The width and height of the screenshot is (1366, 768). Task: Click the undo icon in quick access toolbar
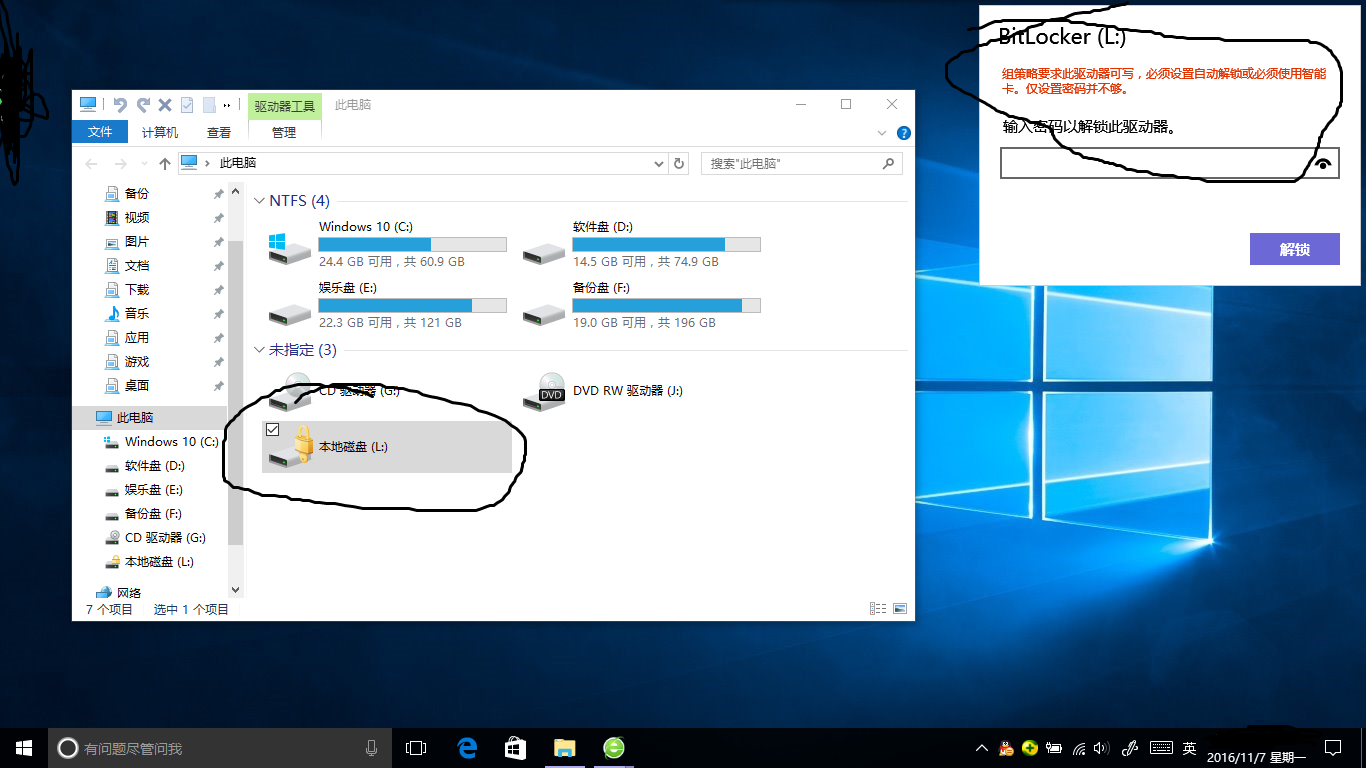click(121, 105)
